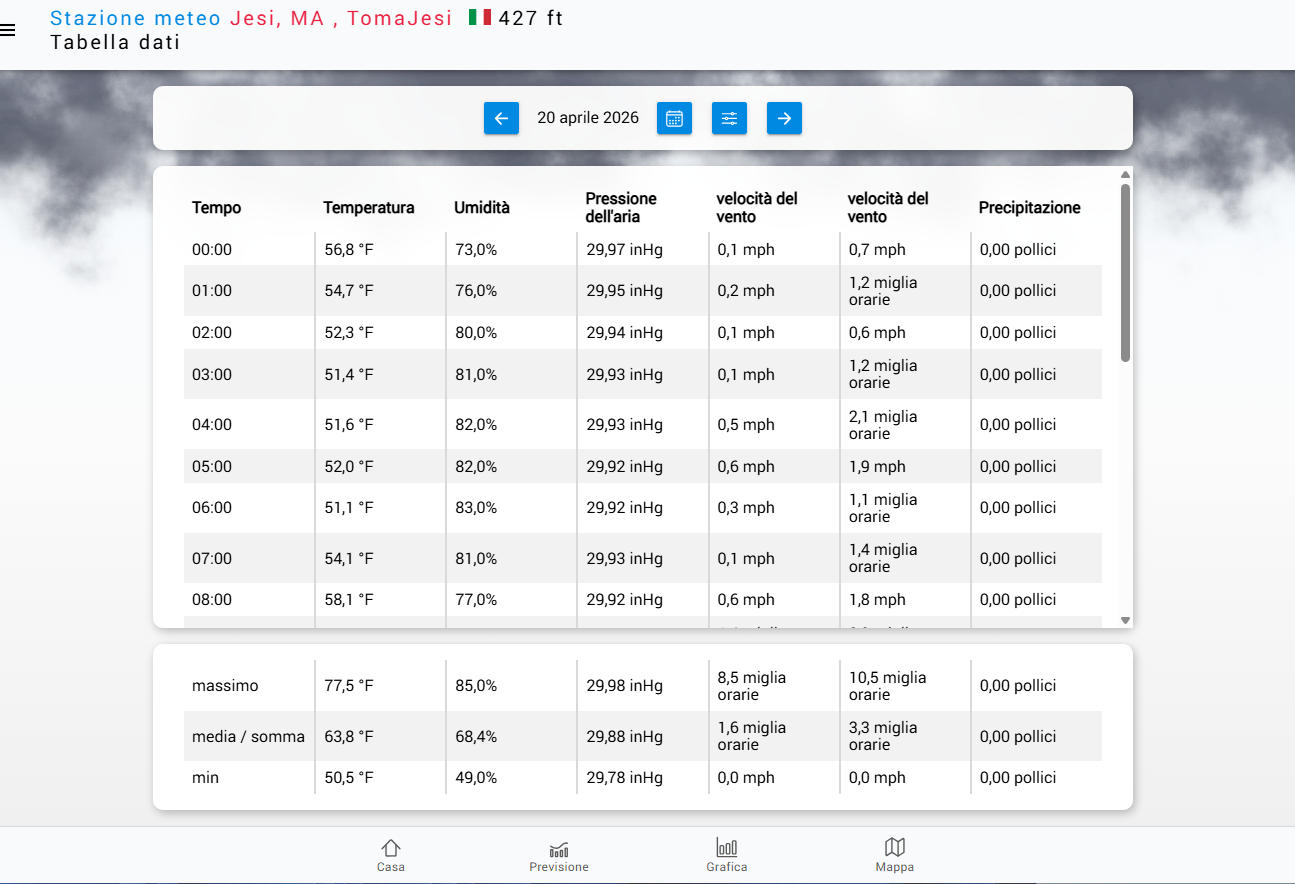Open the Casa home tab
The width and height of the screenshot is (1295, 884).
(391, 856)
